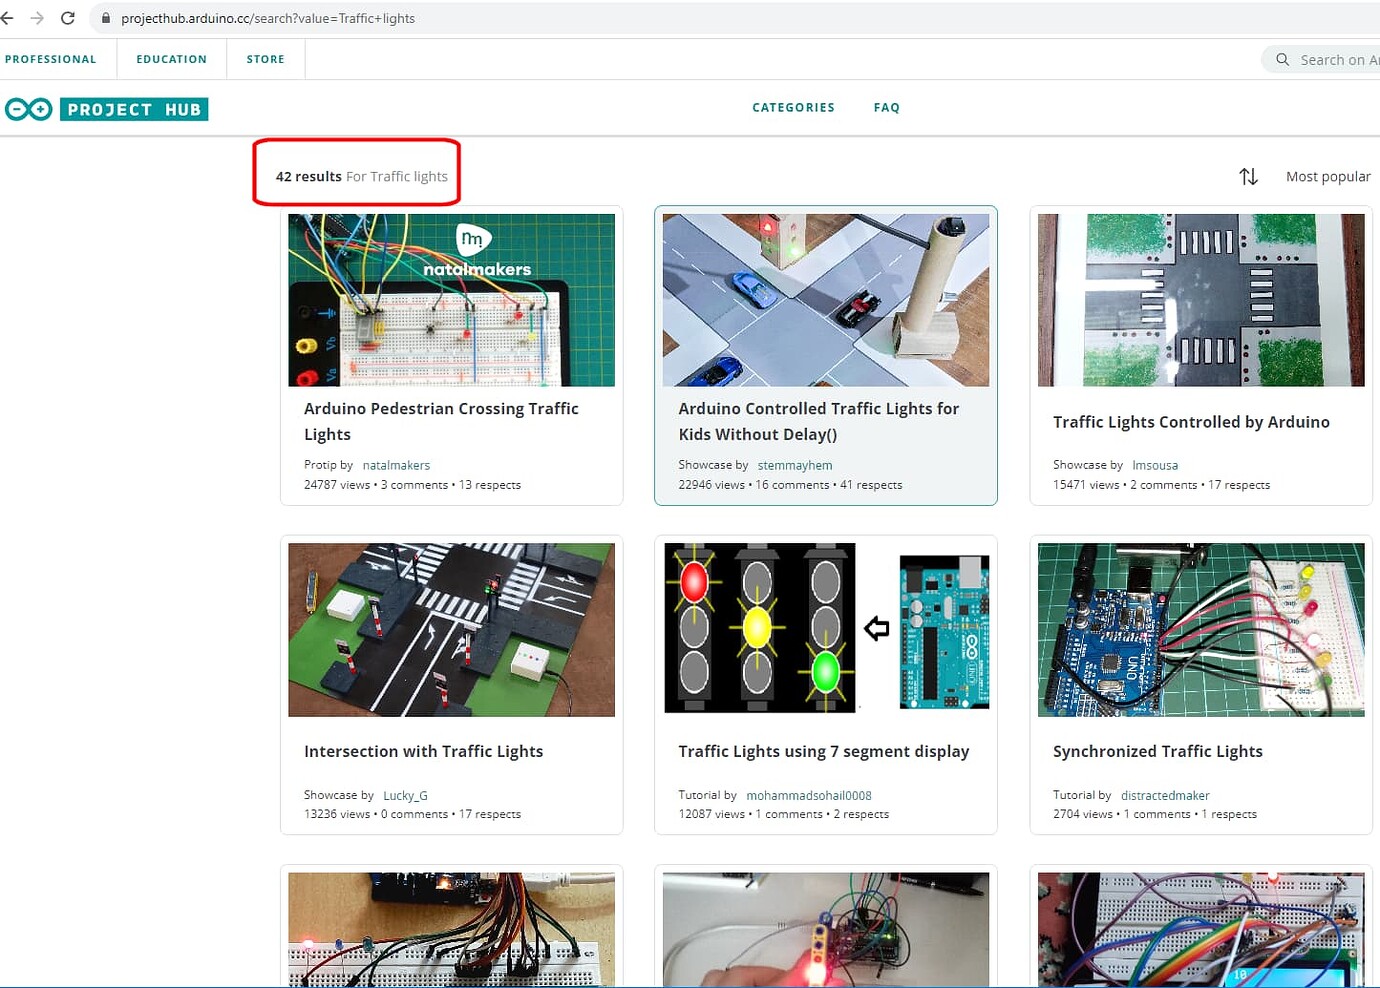Click the author link Lucky_G
The height and width of the screenshot is (988, 1380).
[405, 795]
